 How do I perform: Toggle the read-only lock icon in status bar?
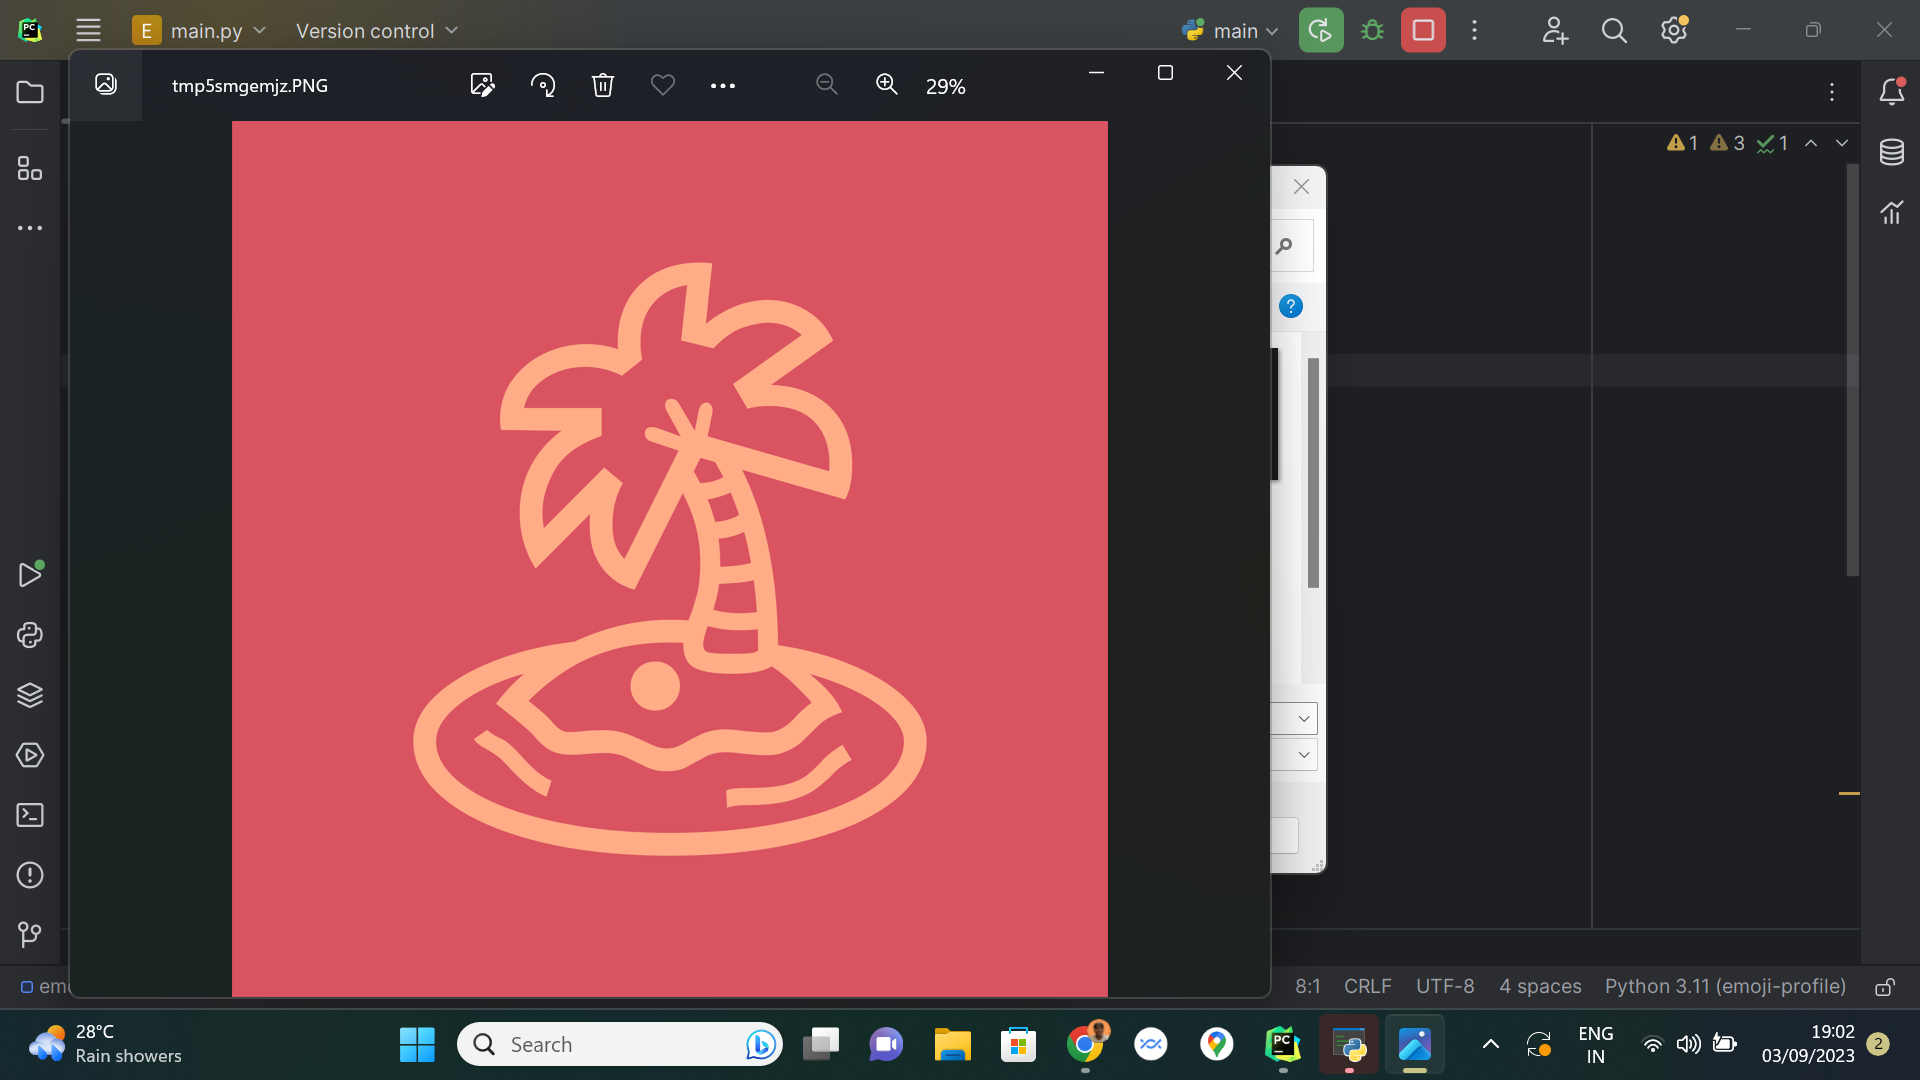point(1884,987)
